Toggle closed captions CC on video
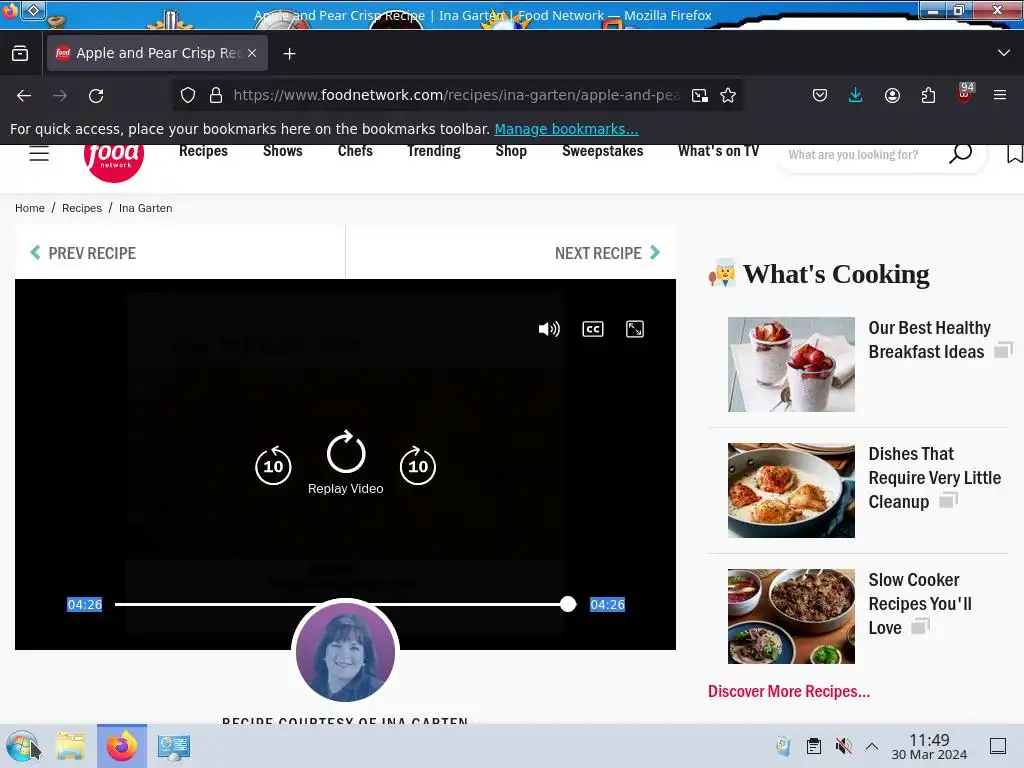The image size is (1024, 768). pos(592,329)
